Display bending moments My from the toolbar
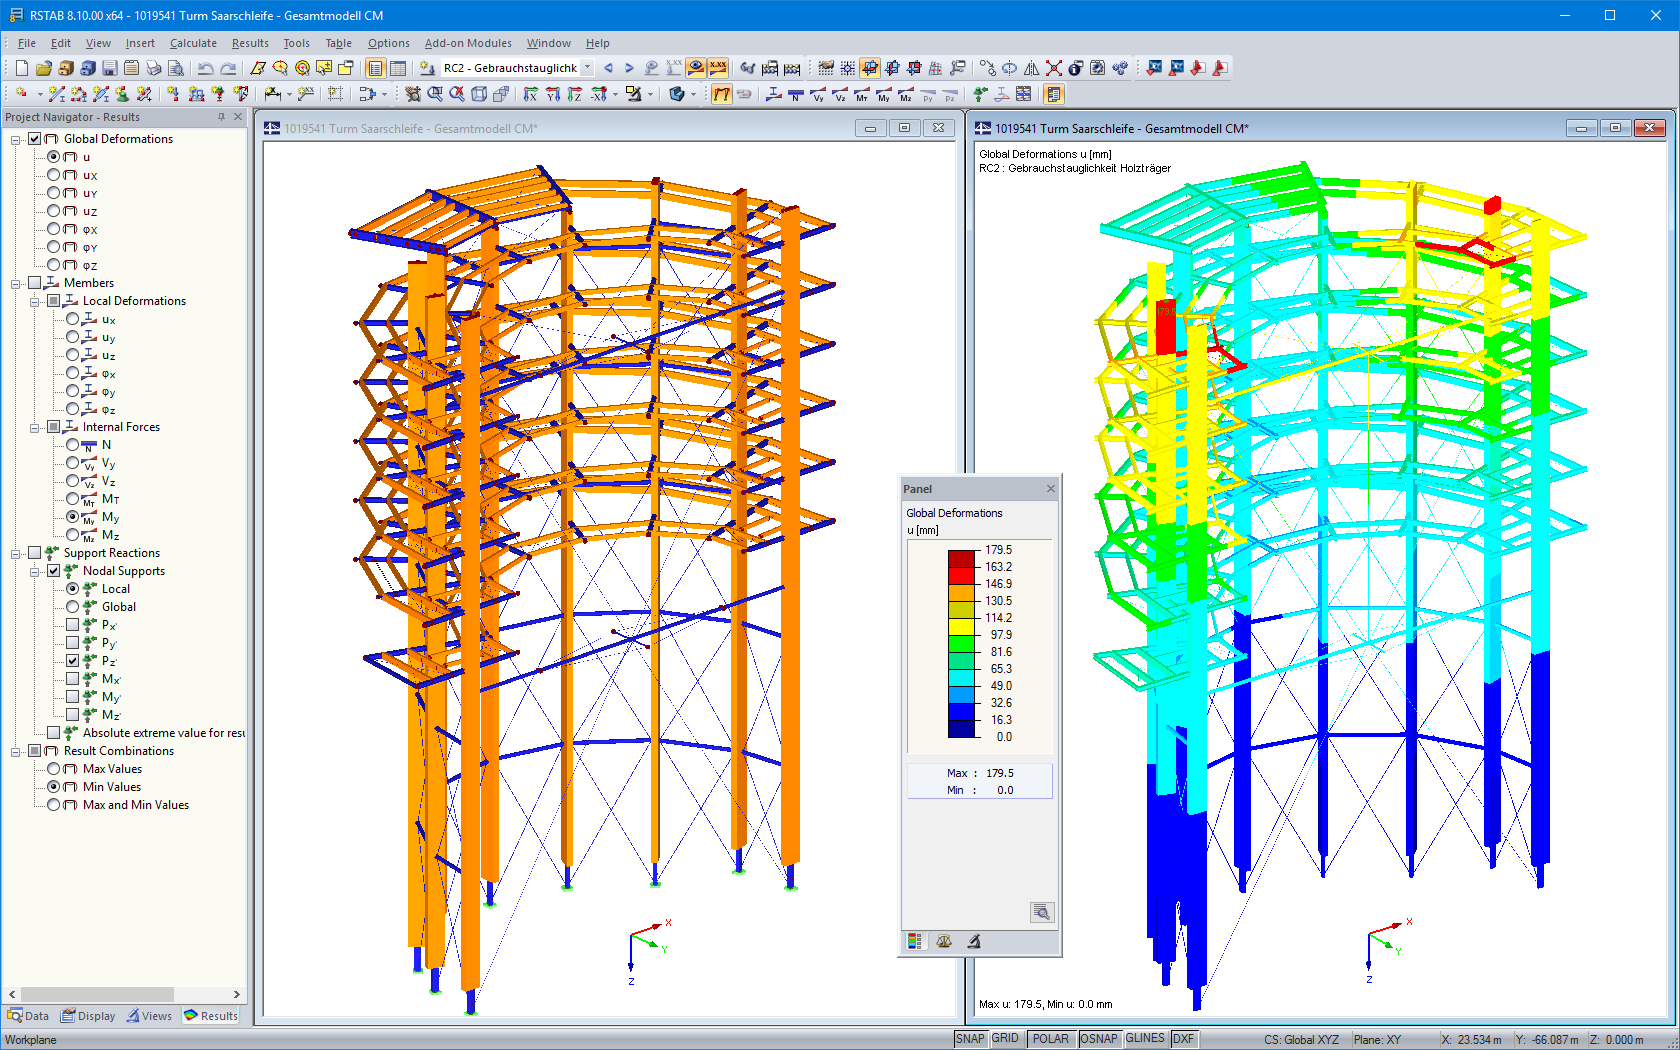The width and height of the screenshot is (1680, 1050). 884,94
